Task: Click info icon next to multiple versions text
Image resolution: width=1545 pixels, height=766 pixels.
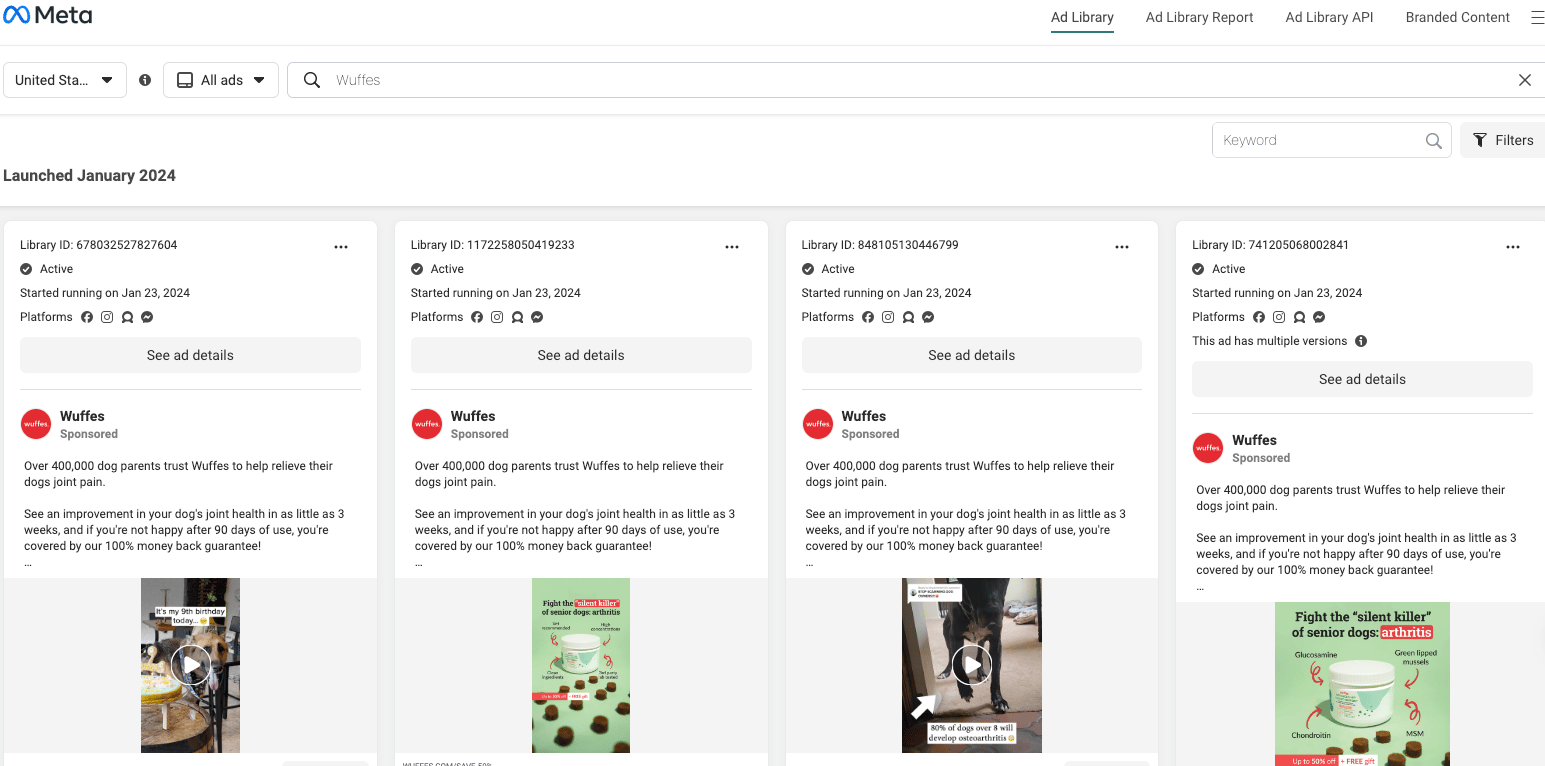Action: (x=1361, y=341)
